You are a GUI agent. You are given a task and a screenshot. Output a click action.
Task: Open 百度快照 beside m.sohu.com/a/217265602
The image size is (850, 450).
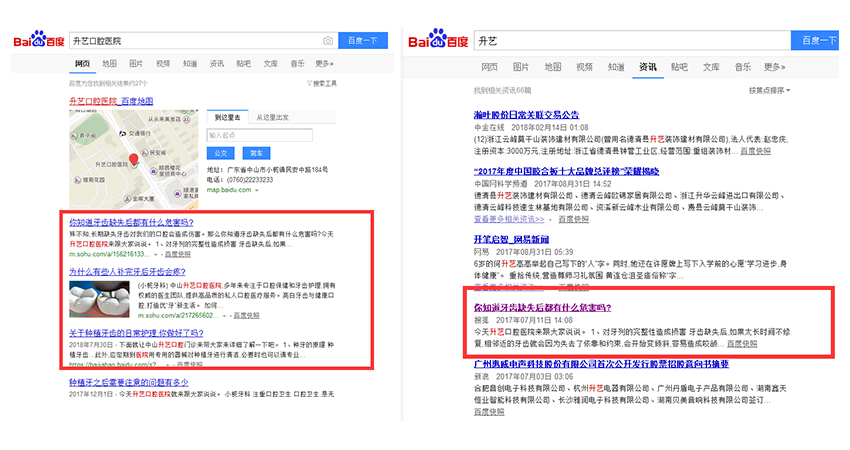coord(247,316)
